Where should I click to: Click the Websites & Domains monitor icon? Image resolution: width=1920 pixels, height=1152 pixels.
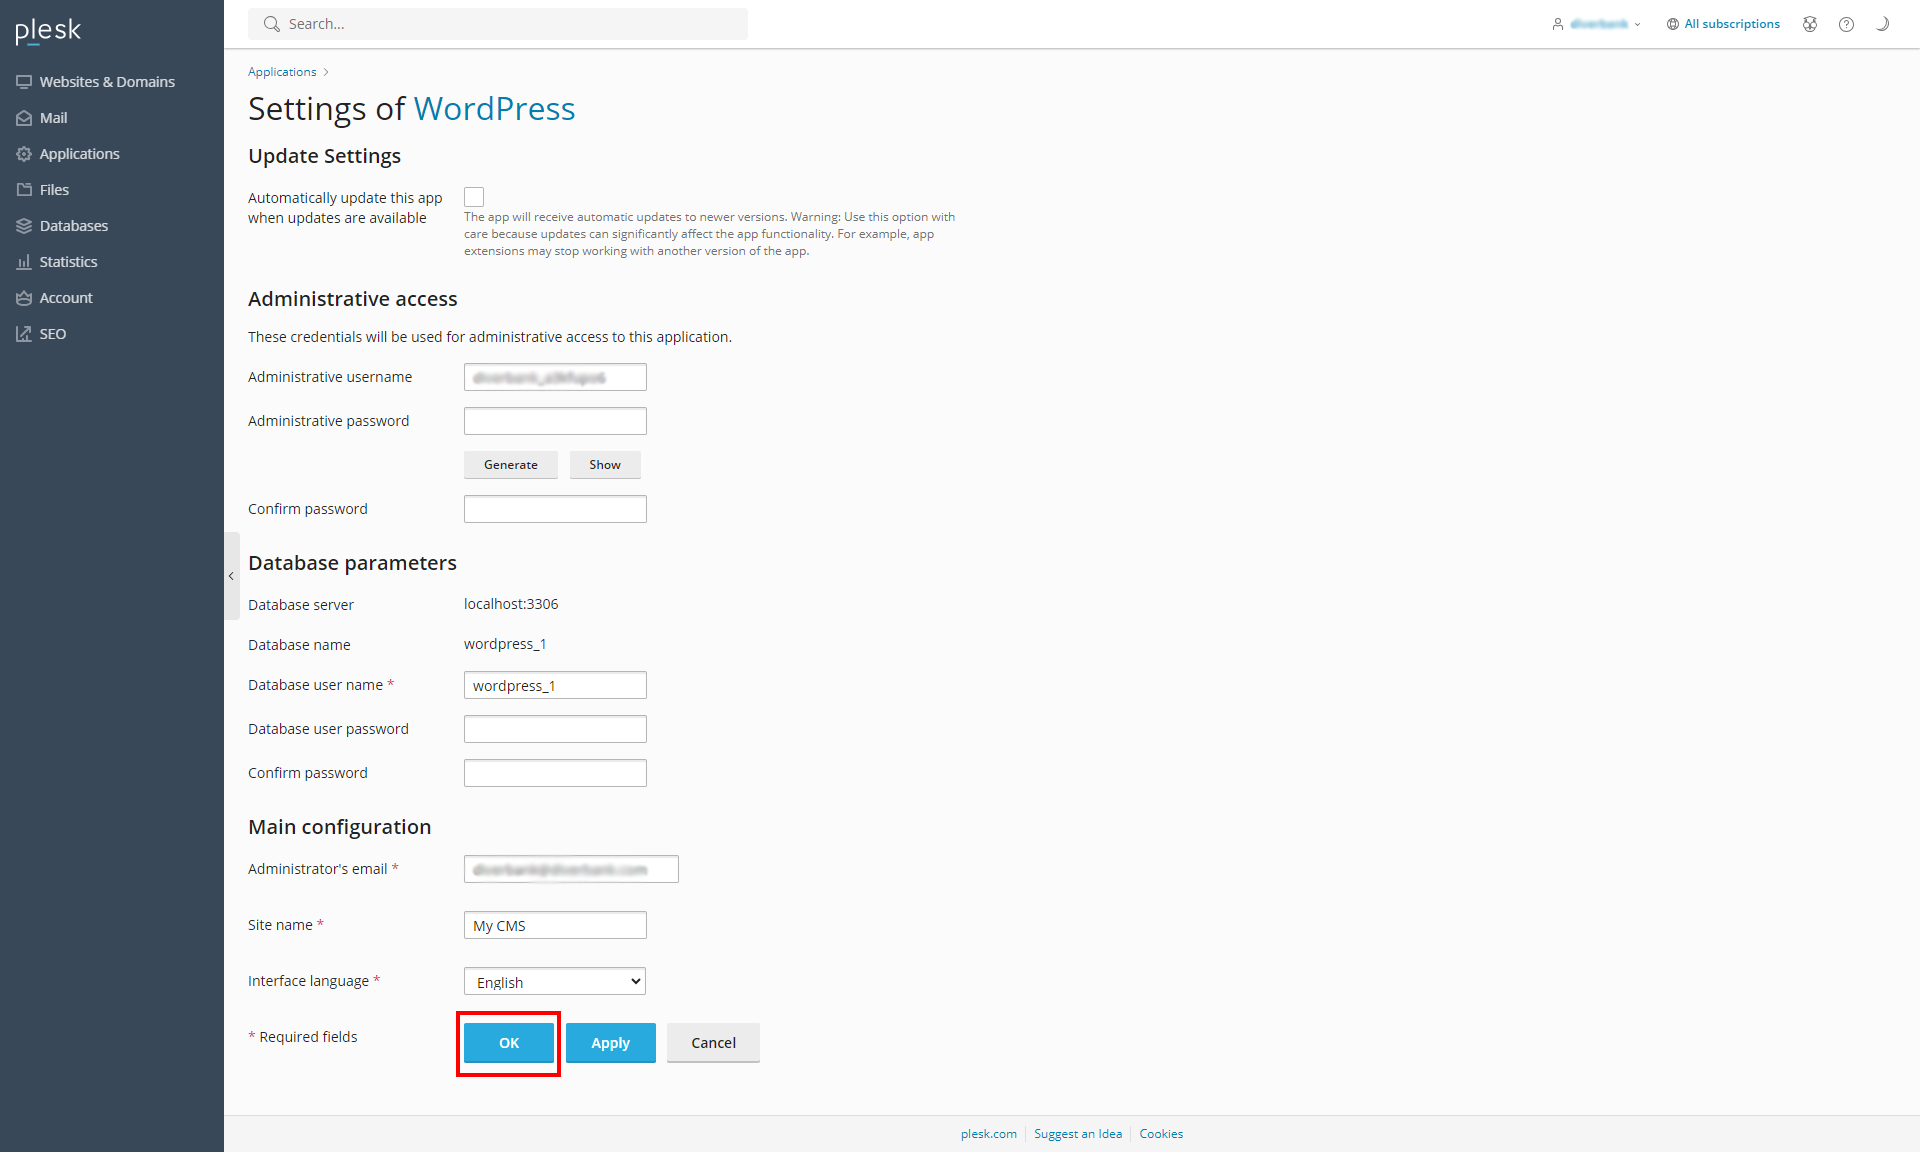(x=24, y=82)
